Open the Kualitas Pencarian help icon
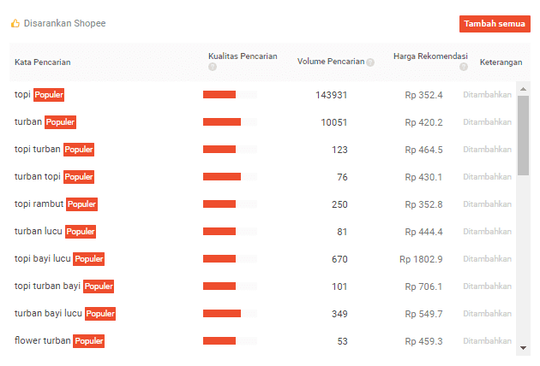The image size is (540, 366). (x=212, y=67)
